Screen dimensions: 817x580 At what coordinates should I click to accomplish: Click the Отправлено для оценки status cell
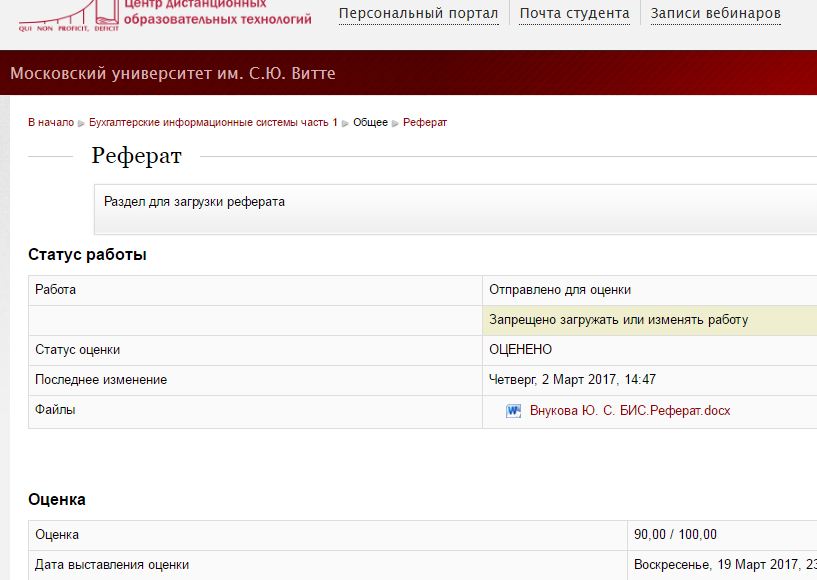pyautogui.click(x=559, y=290)
